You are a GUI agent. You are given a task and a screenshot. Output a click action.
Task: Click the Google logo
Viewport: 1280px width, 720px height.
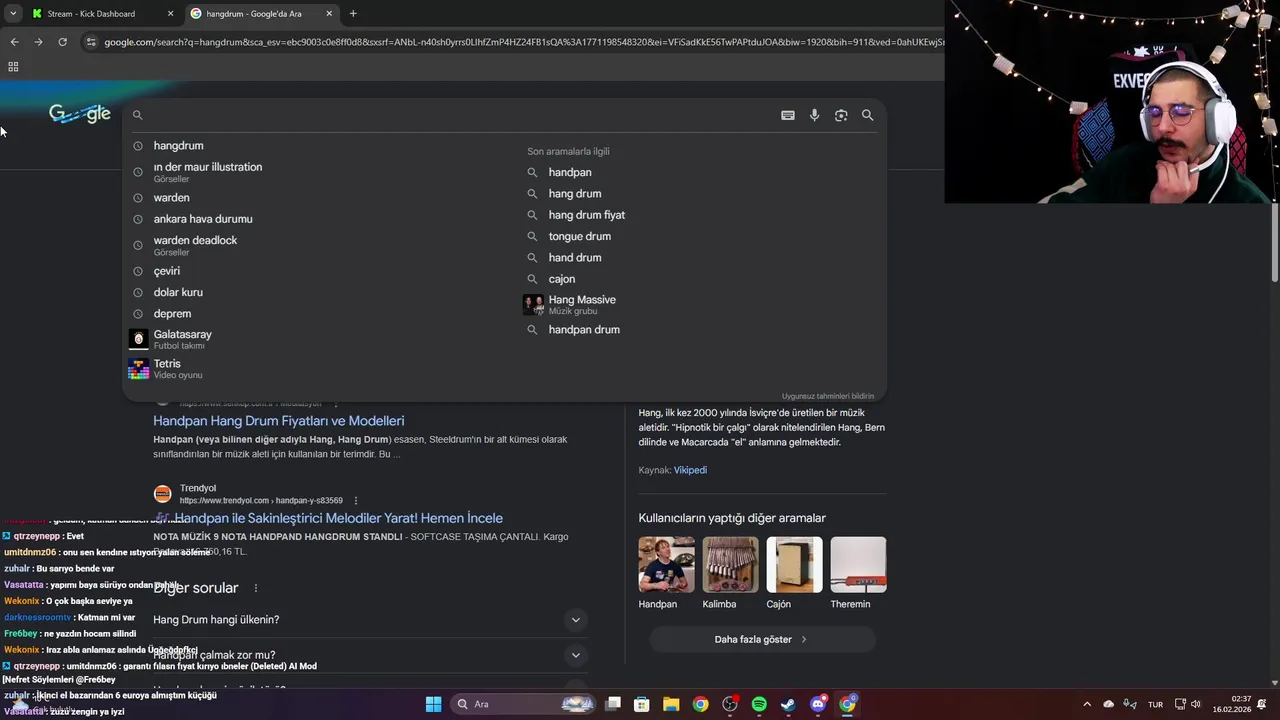[80, 114]
